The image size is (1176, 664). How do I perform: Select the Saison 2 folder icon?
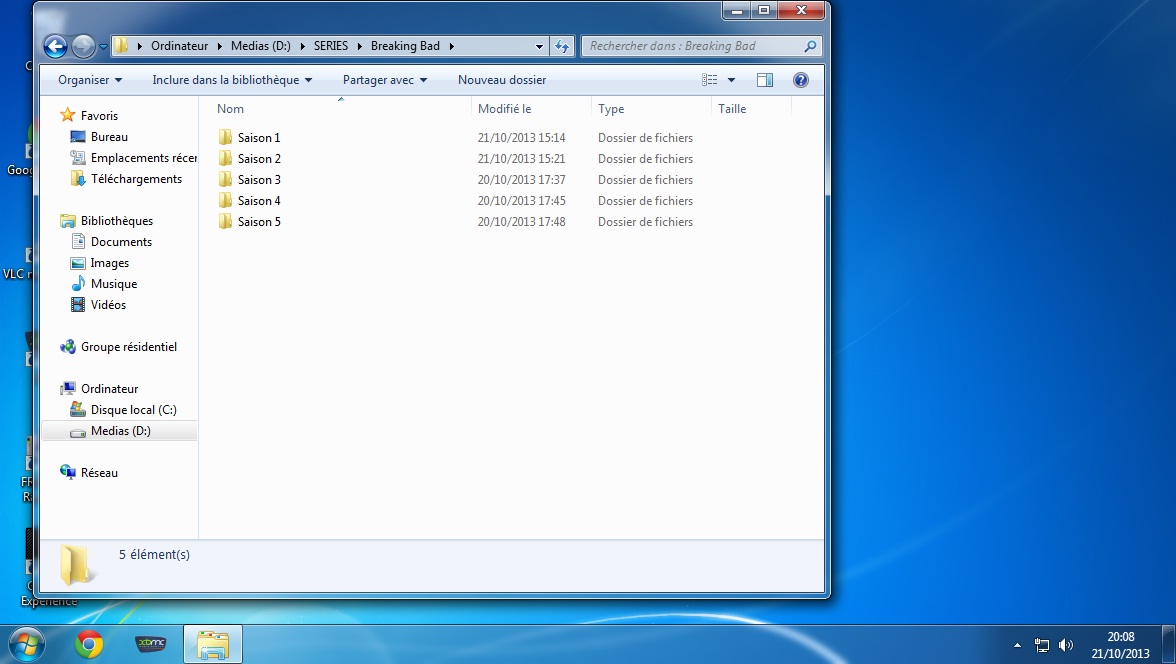tap(225, 158)
